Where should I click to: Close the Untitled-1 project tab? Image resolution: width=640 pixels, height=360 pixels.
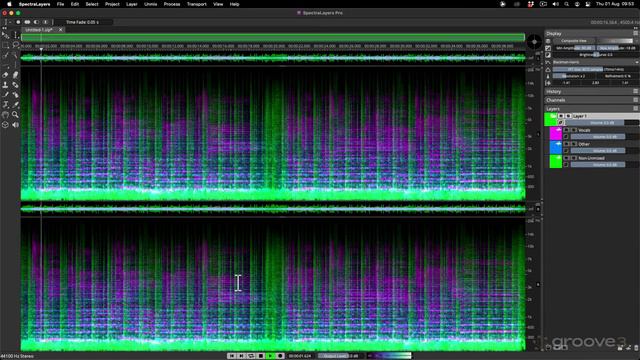60,30
